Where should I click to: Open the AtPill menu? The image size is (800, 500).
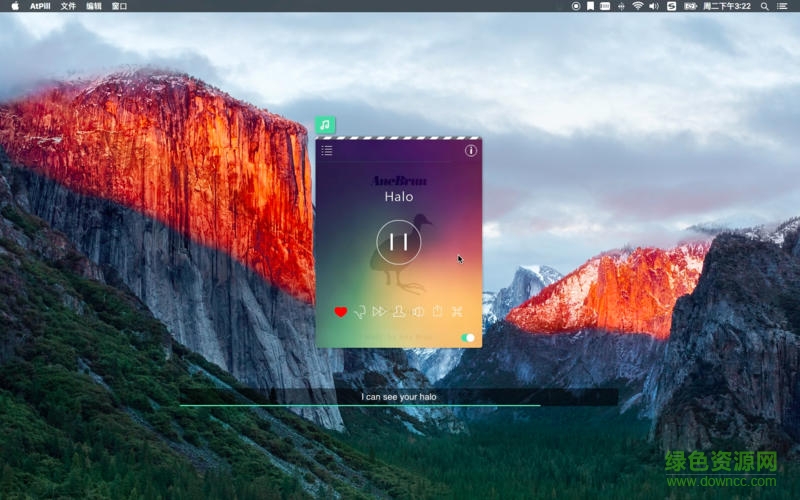pos(40,6)
